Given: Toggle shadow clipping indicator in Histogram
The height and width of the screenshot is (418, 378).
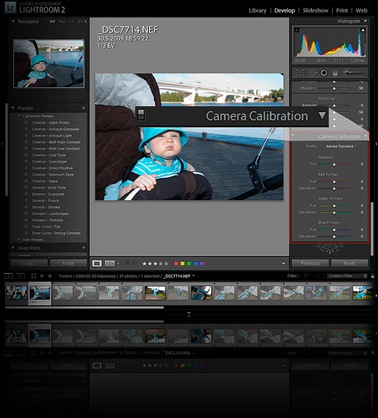Looking at the screenshot, I should (x=297, y=30).
